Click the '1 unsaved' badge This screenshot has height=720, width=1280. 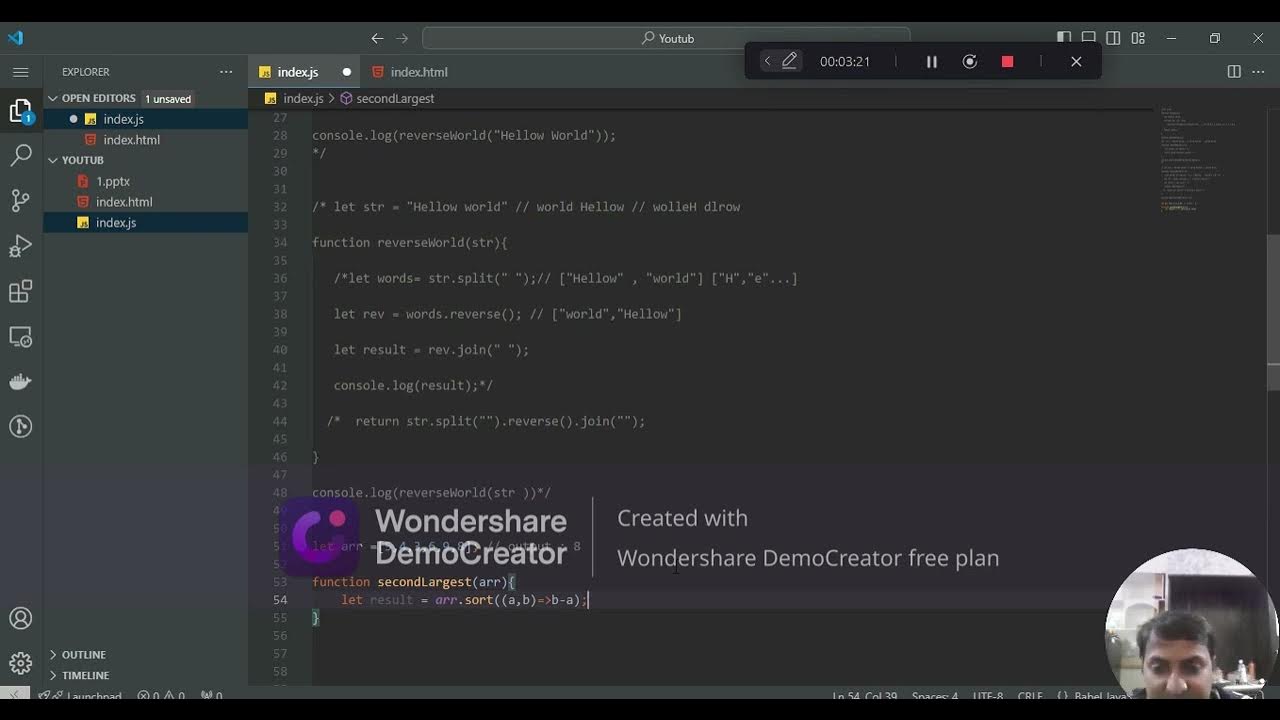coord(168,99)
